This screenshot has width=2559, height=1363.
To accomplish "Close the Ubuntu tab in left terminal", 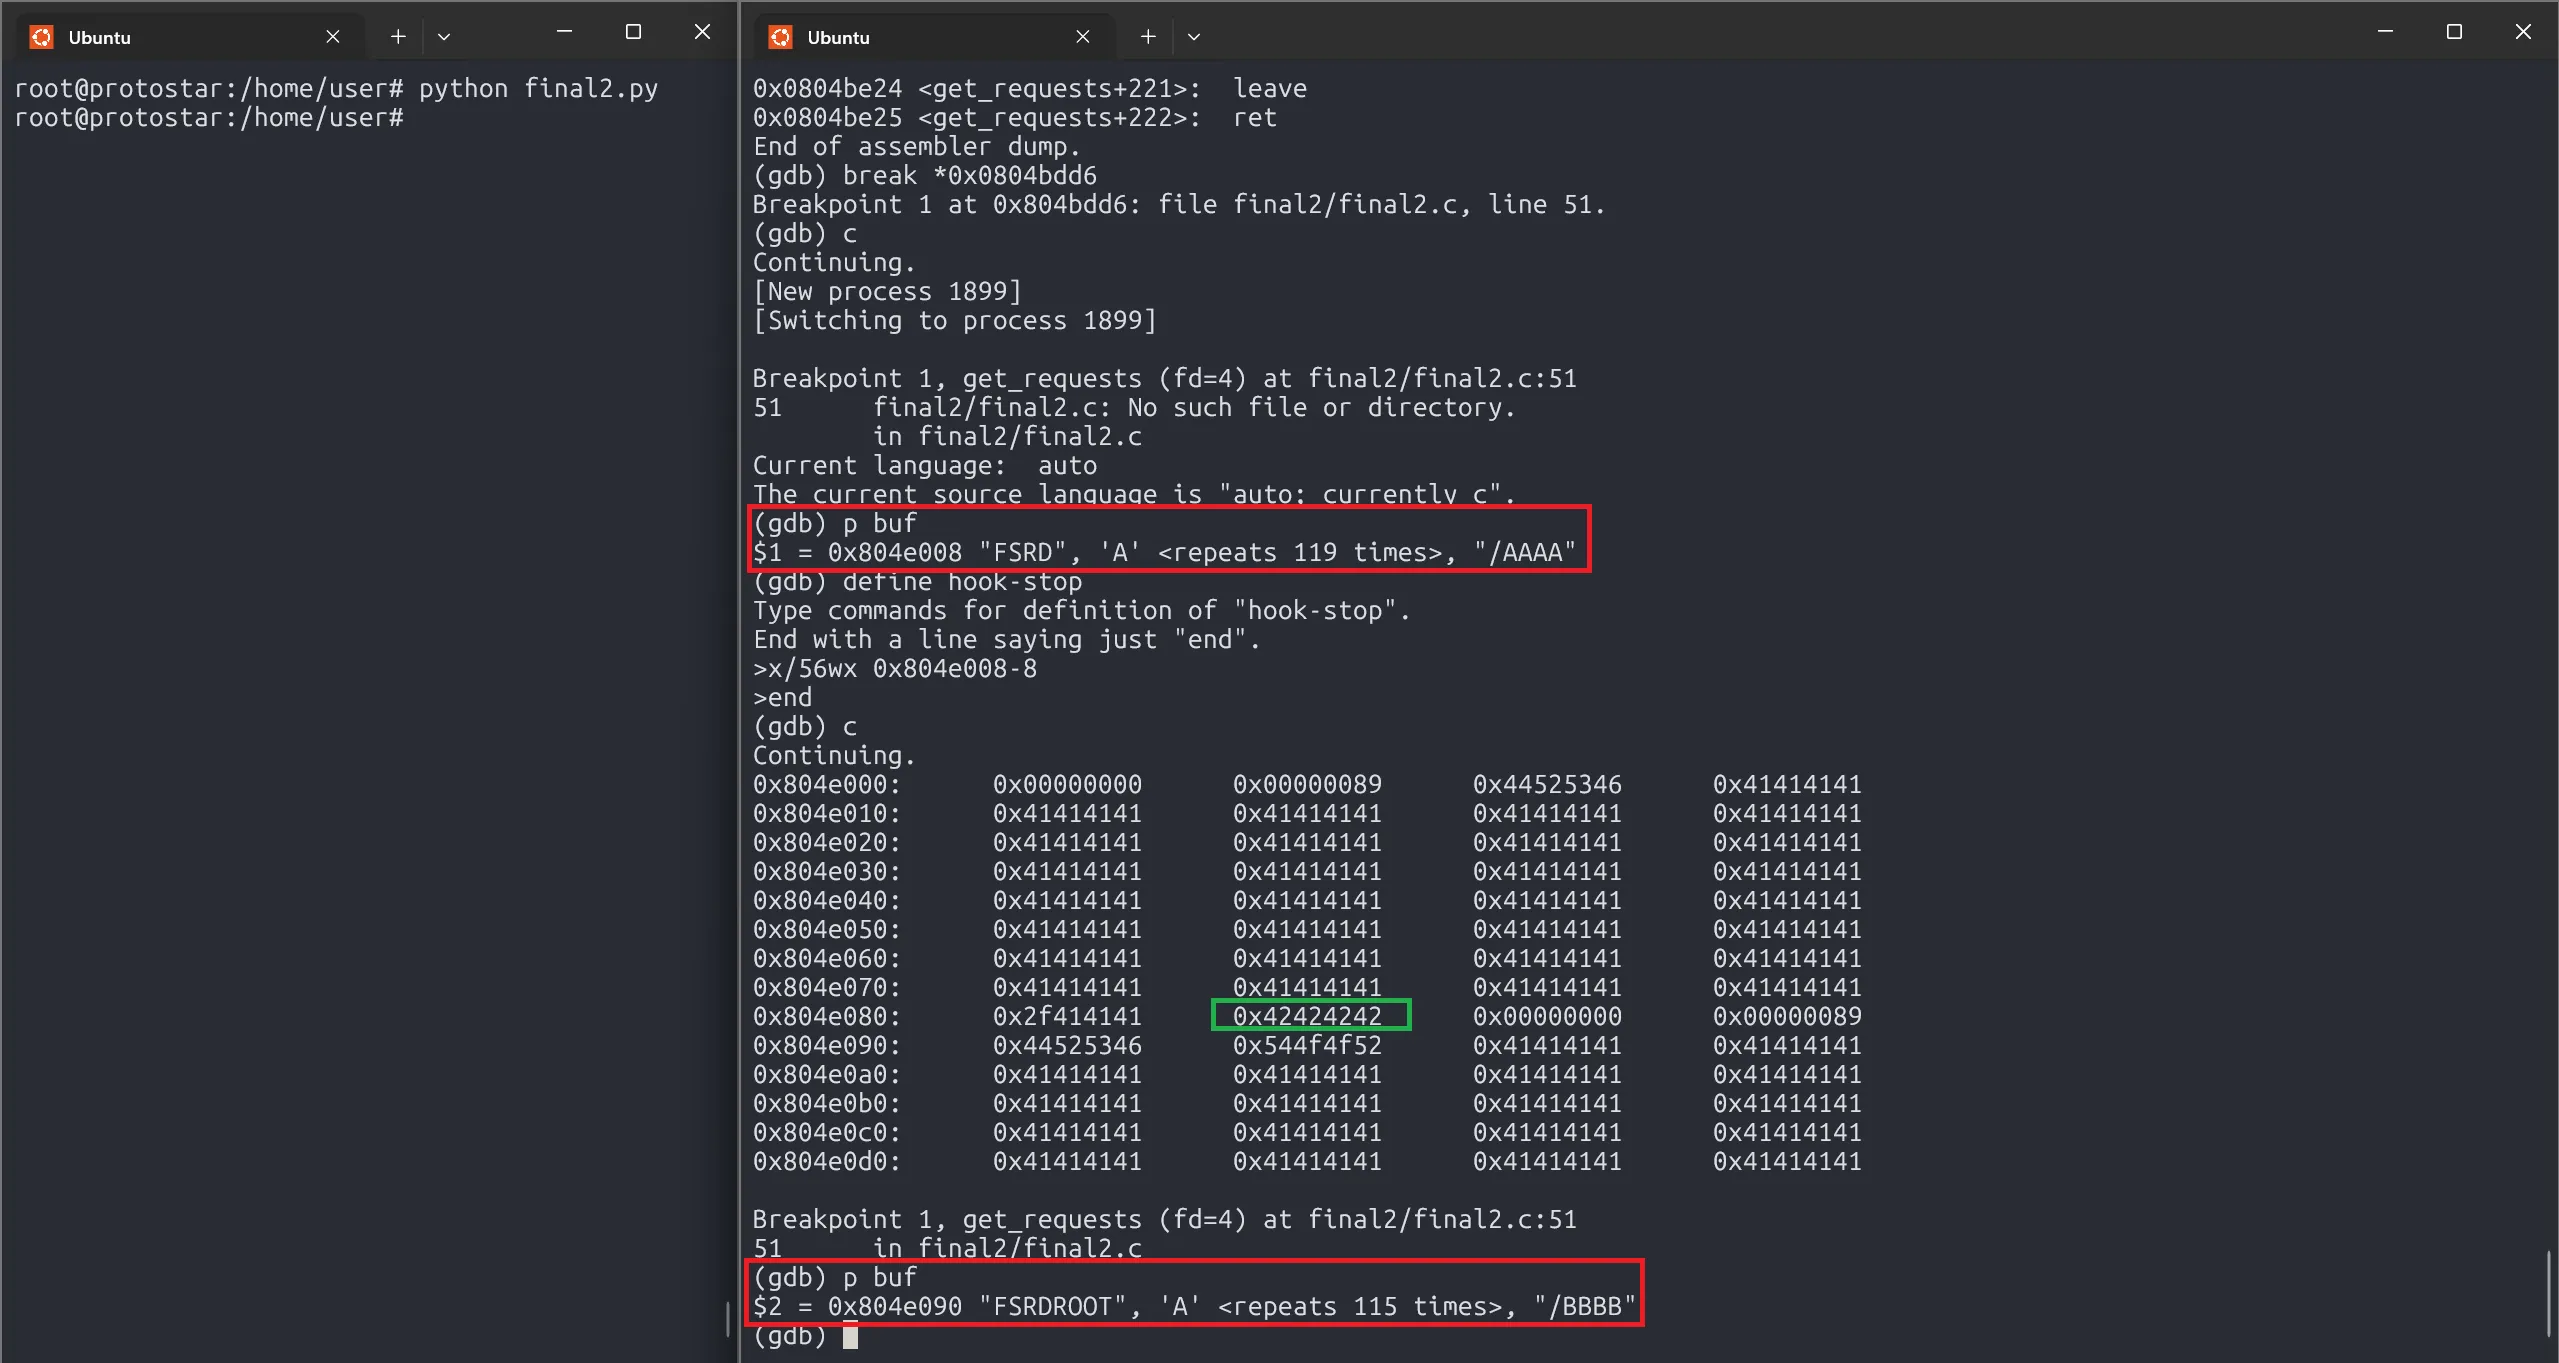I will pos(333,37).
